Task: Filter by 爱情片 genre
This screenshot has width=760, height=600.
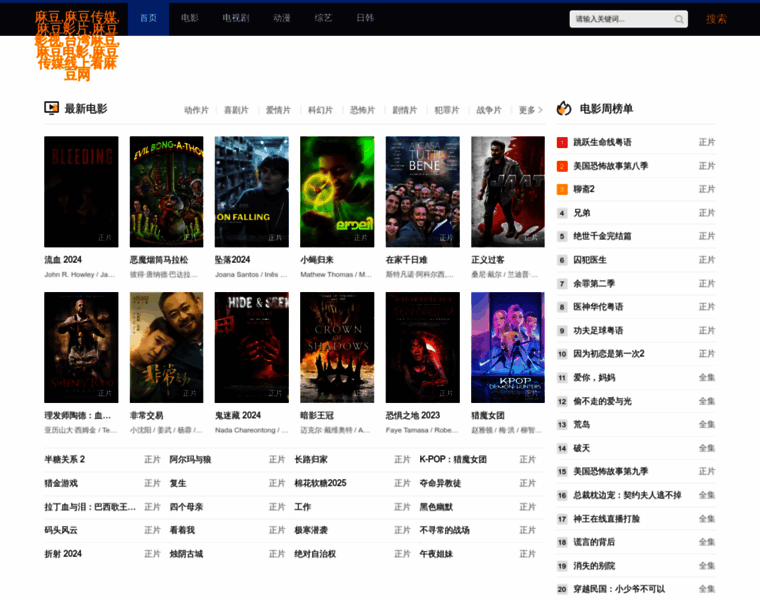Action: 278,110
